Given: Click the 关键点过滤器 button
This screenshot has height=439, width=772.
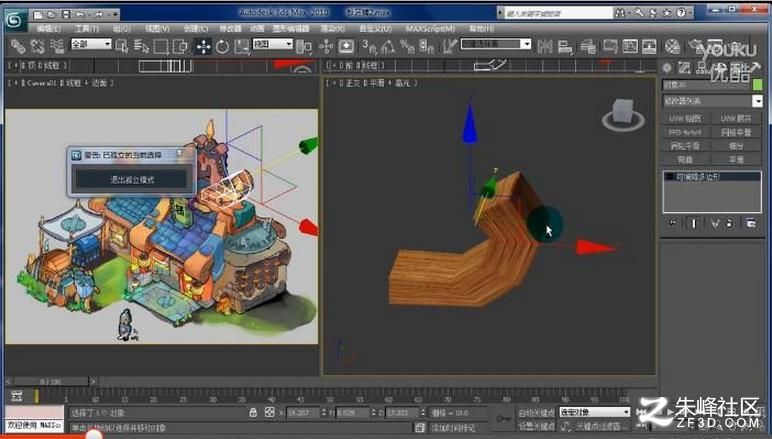Looking at the screenshot, I should 601,426.
